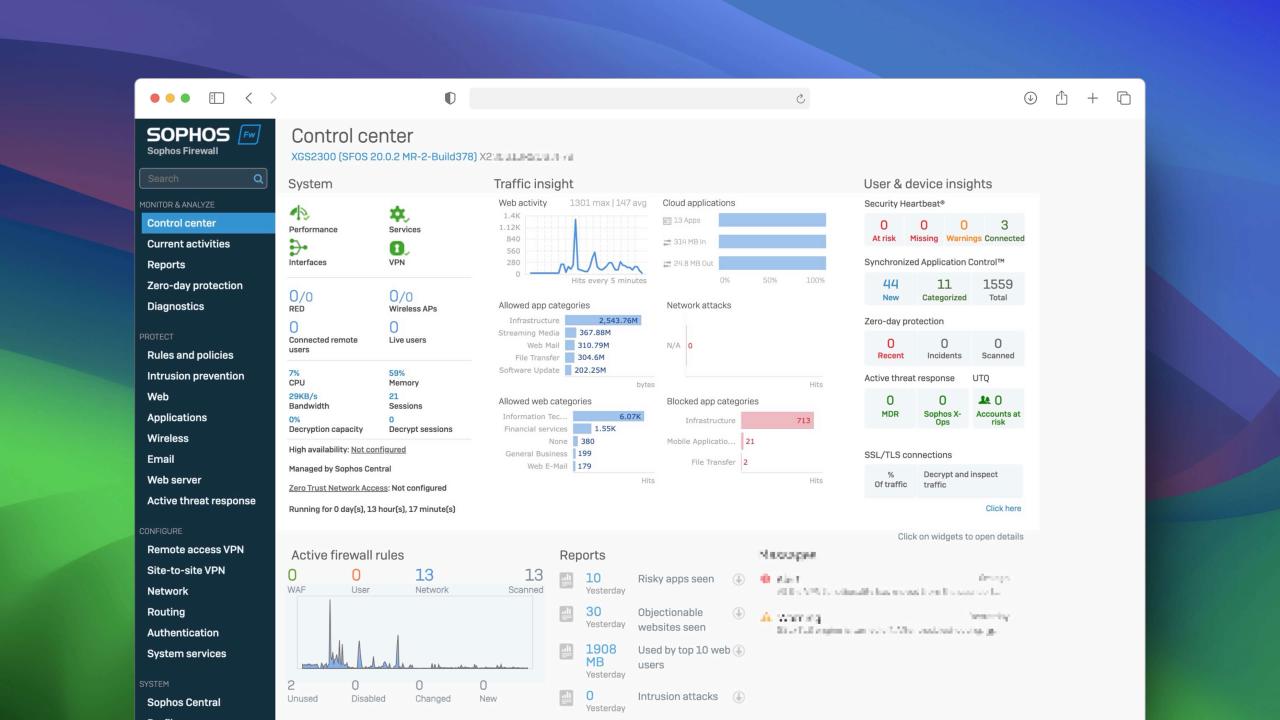The width and height of the screenshot is (1280, 720).
Task: Click the blocked Infrastructure 713 bar
Action: (x=778, y=421)
